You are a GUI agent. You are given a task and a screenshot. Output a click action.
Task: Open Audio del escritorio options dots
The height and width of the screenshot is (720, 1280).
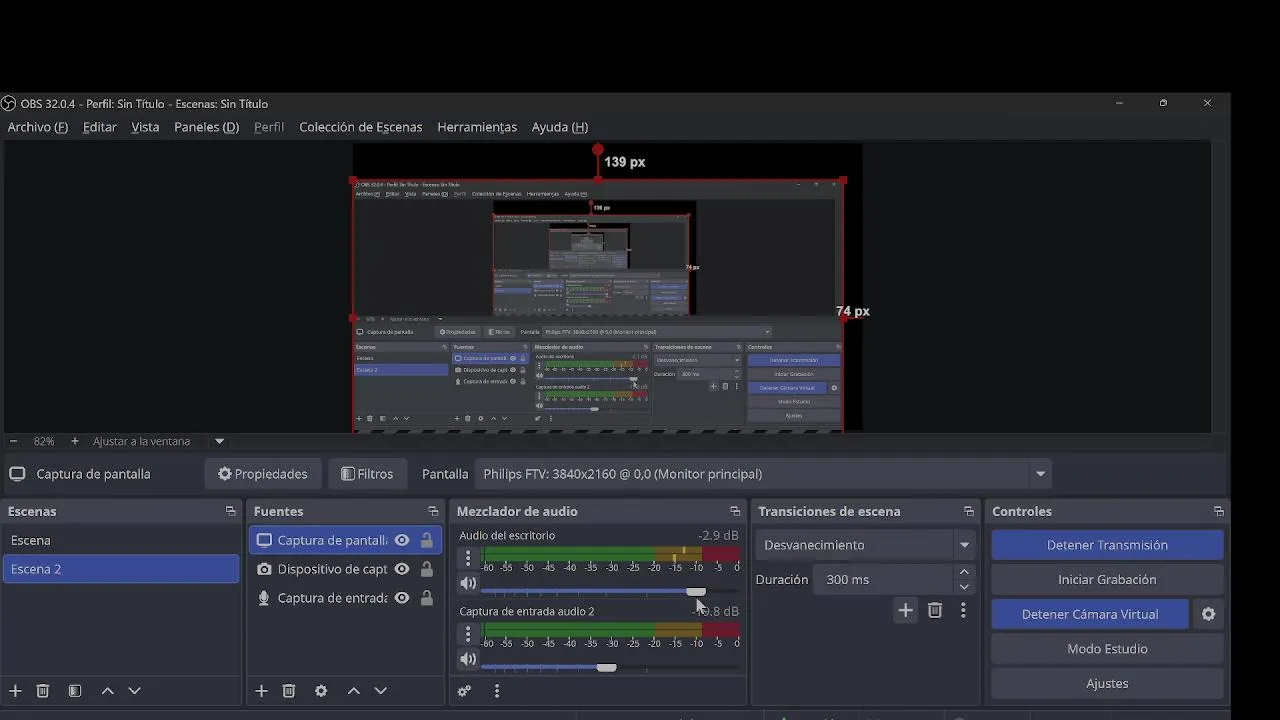click(x=468, y=558)
